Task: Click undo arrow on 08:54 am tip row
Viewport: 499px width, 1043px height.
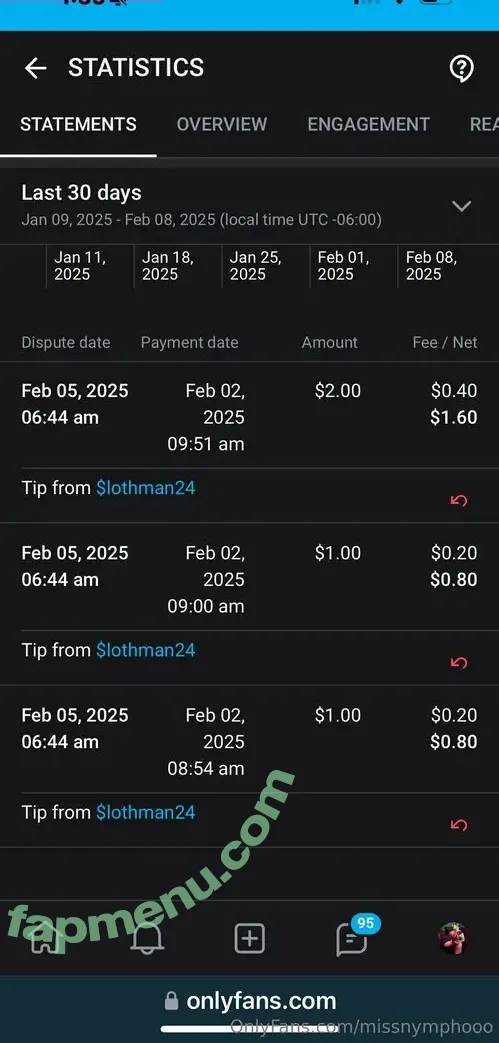Action: tap(458, 825)
